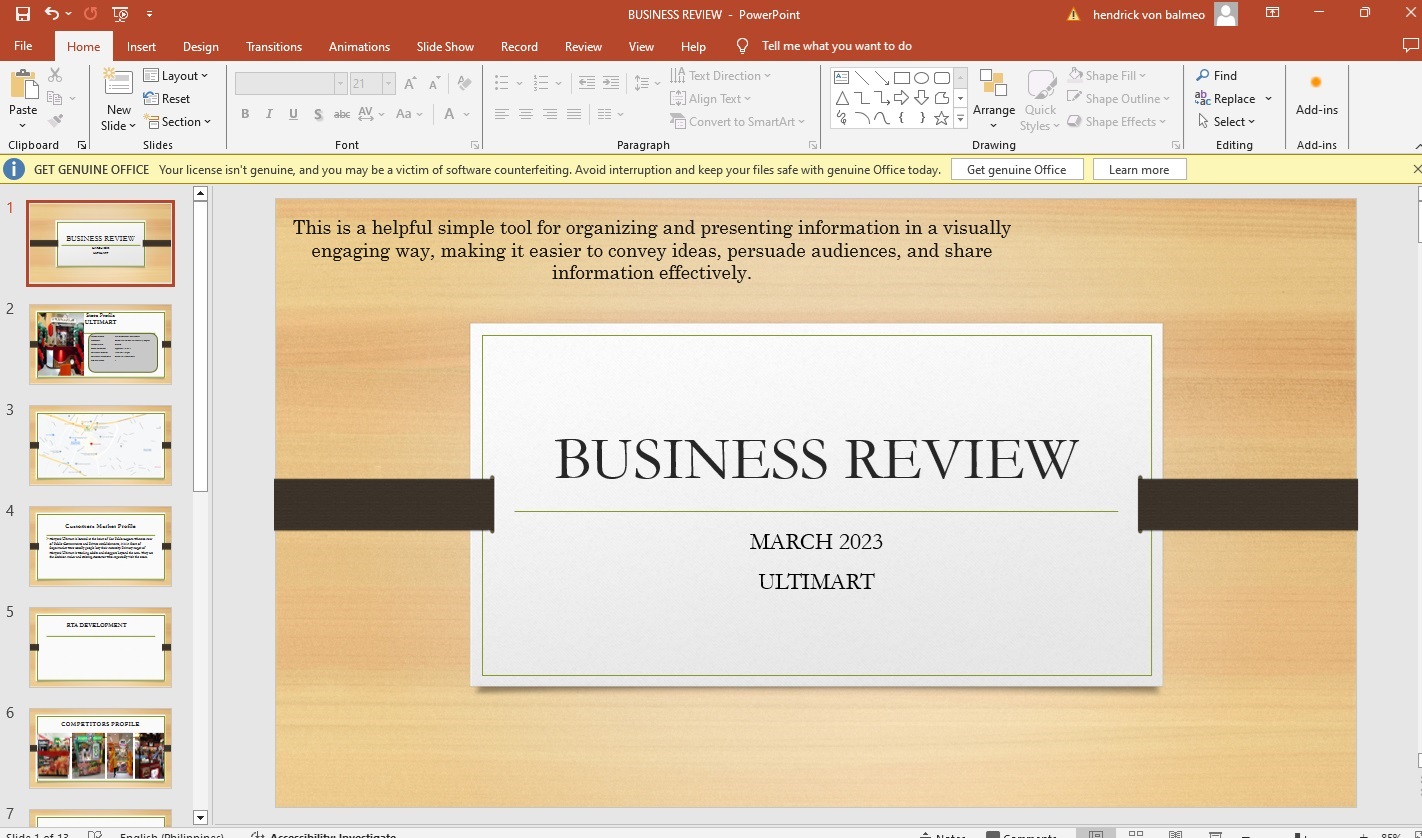The height and width of the screenshot is (838, 1422).
Task: Toggle Italic formatting
Action: [269, 114]
